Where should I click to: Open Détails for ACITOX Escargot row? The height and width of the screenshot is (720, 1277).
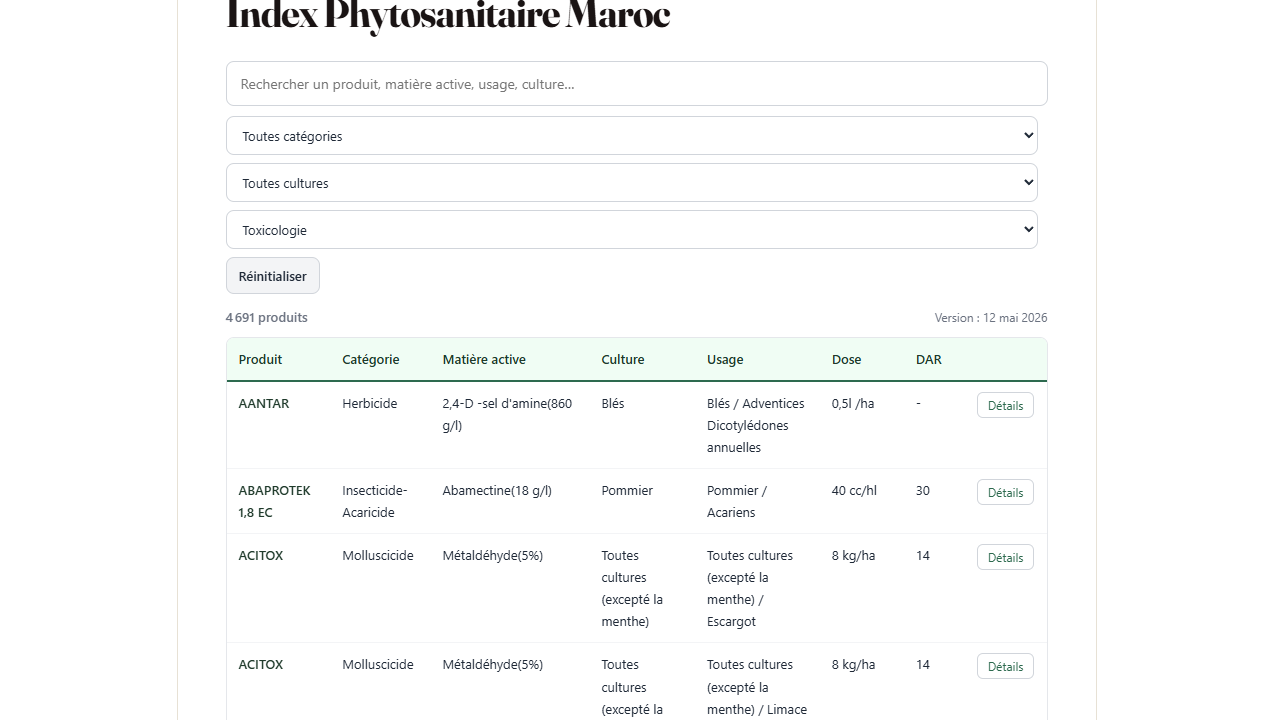click(1005, 557)
